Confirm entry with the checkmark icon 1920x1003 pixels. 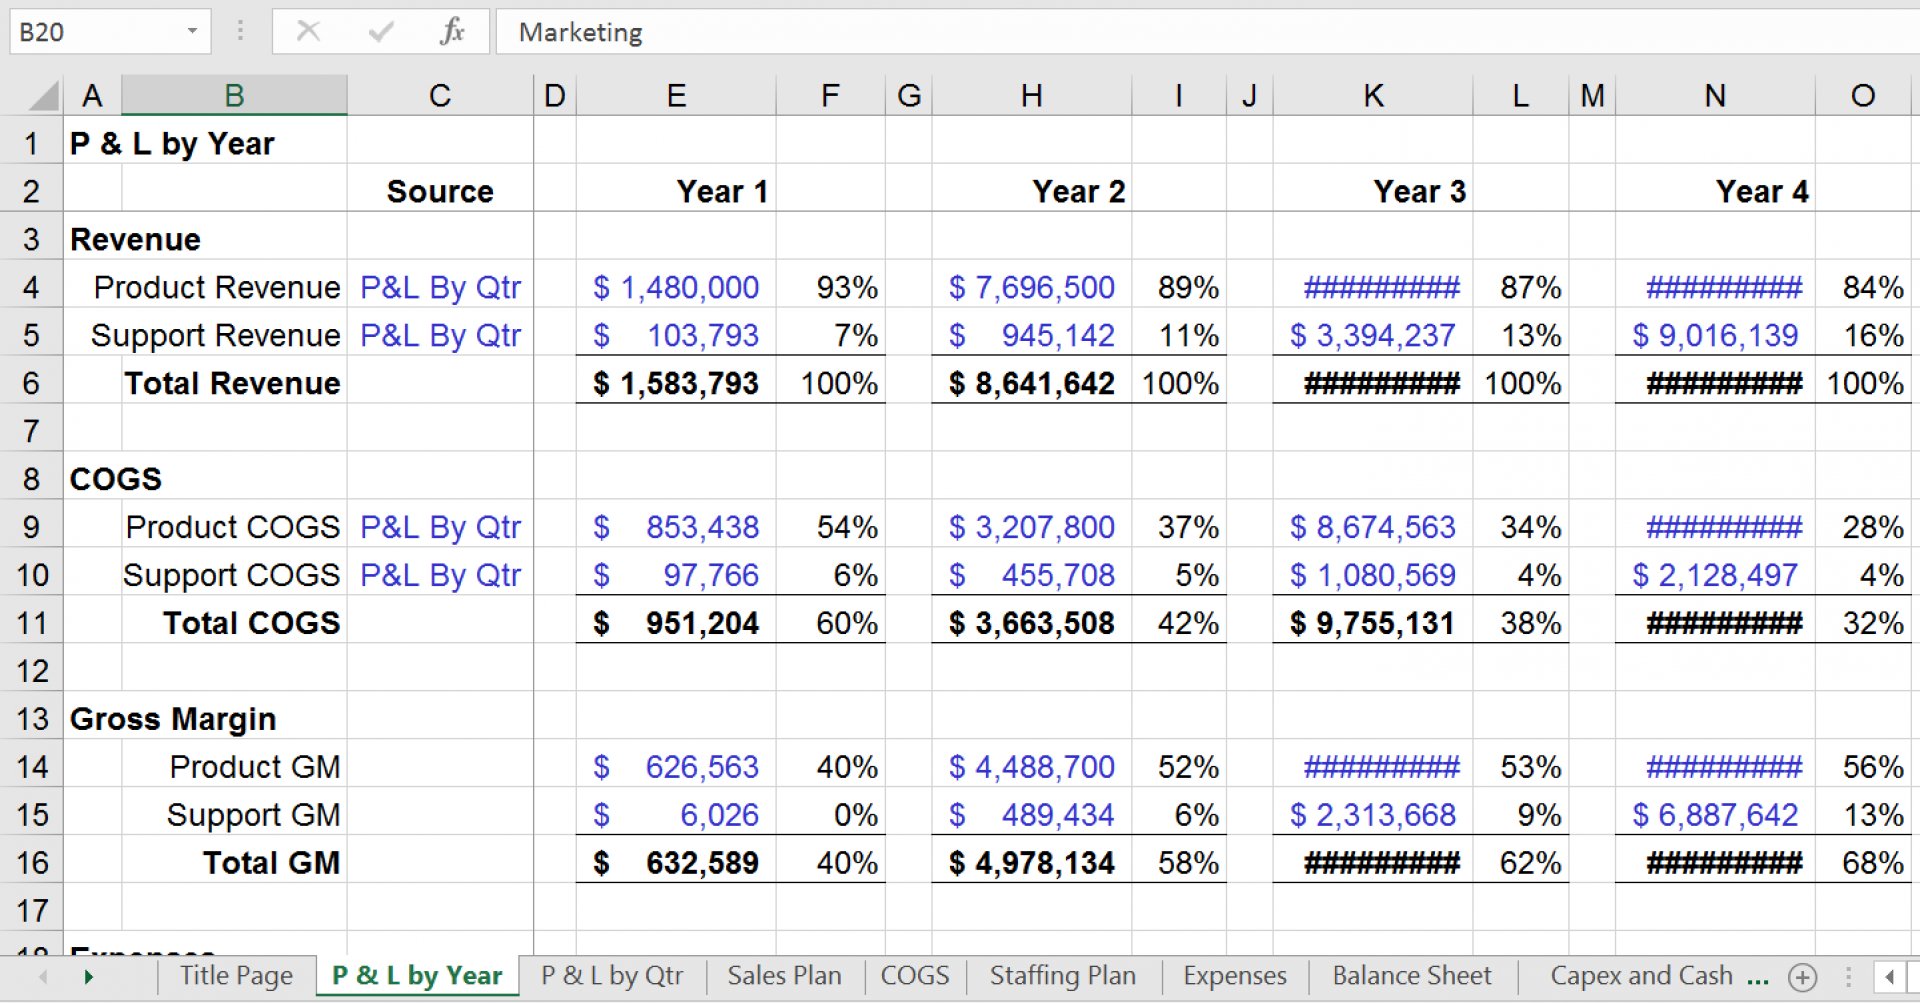coord(378,31)
